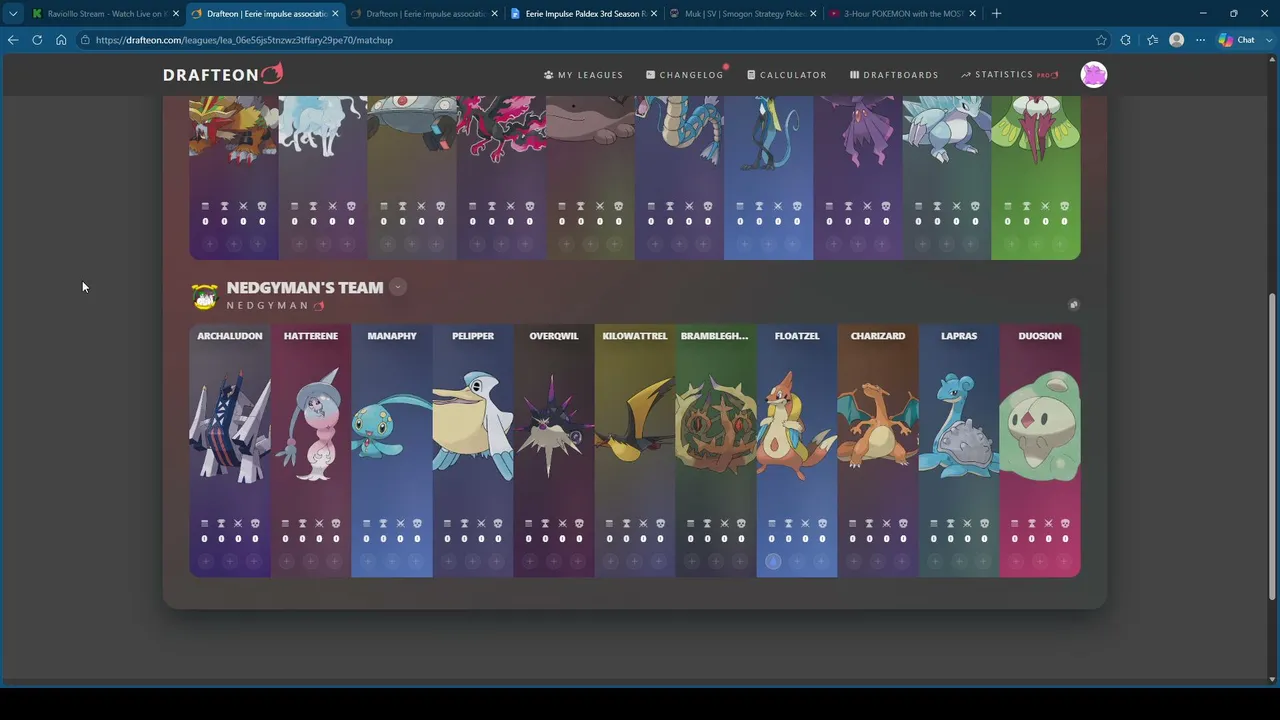Select the Archaludon artwork

pos(230,428)
